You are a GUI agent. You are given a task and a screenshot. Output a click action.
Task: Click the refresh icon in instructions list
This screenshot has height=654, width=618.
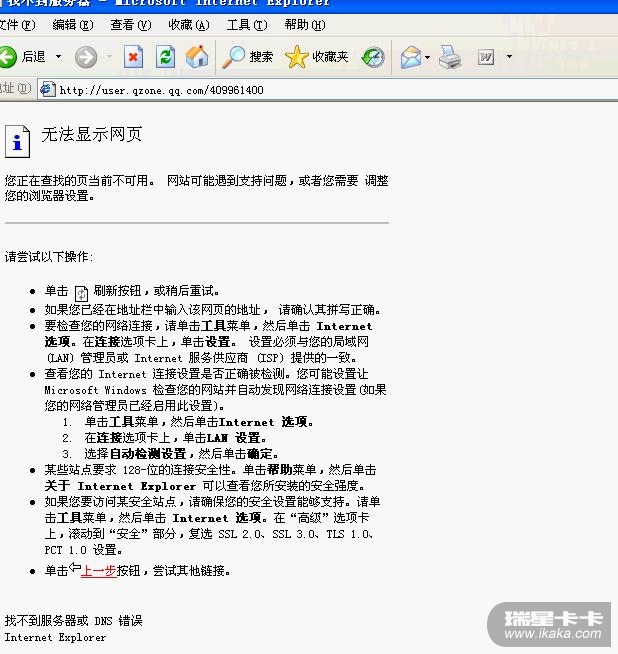coord(81,293)
